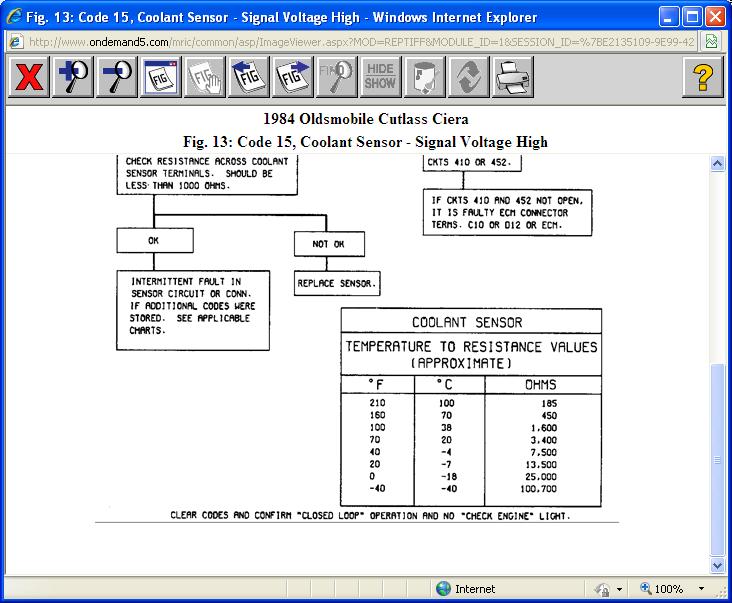732x603 pixels.
Task: Click the red X close viewer icon
Action: [x=29, y=77]
